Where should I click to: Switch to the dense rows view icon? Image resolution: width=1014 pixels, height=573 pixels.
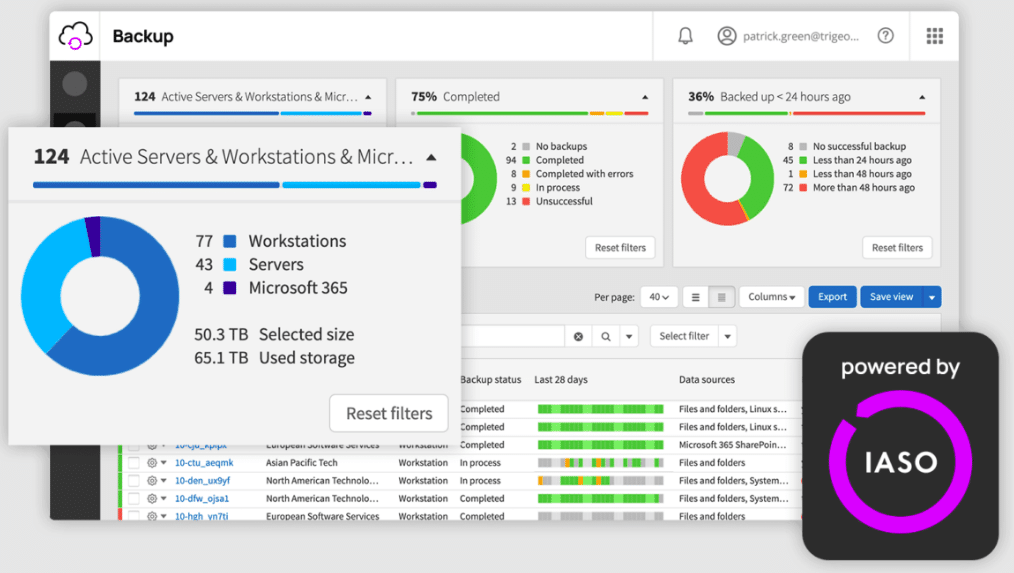(721, 297)
